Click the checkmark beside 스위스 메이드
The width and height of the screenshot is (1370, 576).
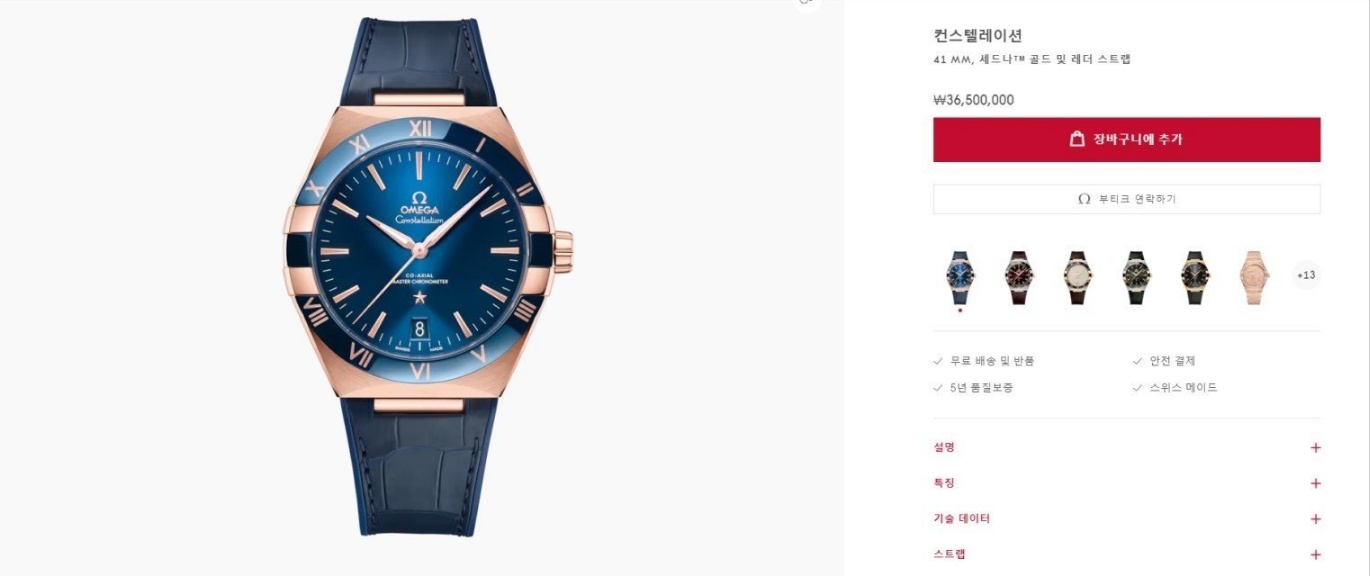point(1137,388)
